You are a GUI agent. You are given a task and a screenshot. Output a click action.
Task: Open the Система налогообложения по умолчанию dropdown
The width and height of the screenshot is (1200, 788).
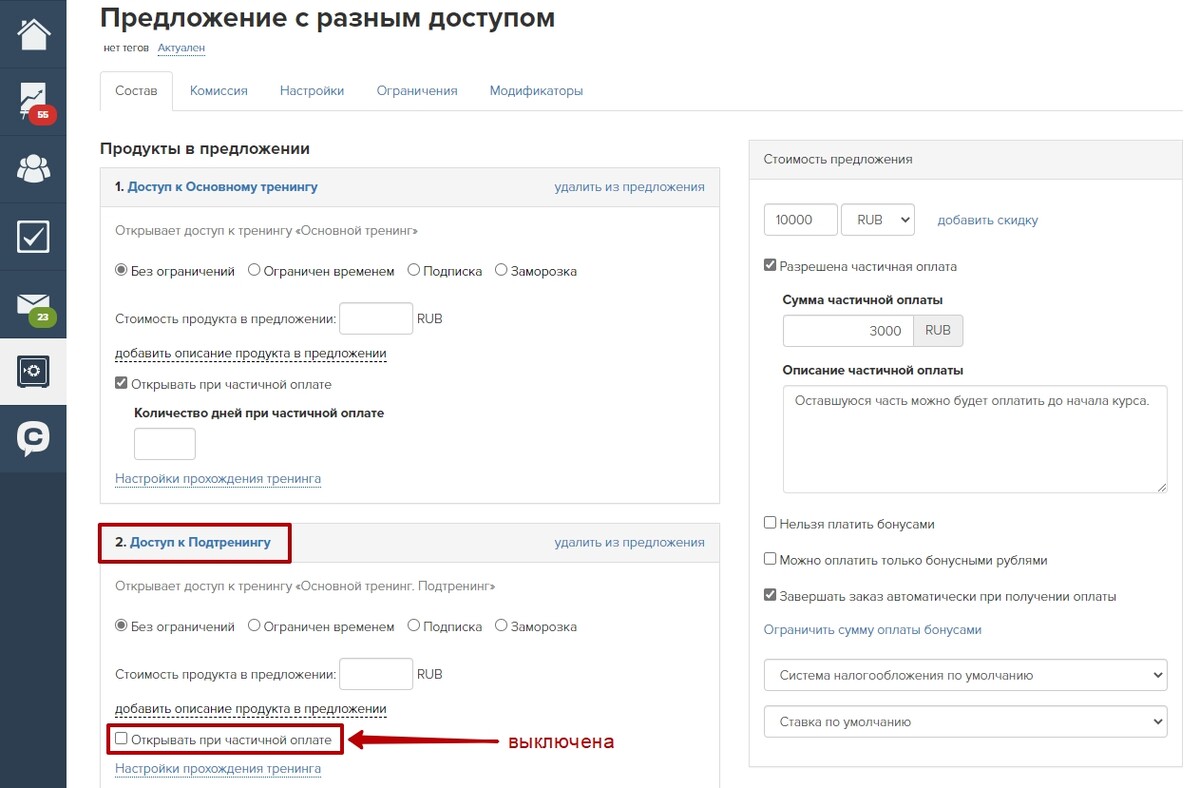pyautogui.click(x=966, y=675)
